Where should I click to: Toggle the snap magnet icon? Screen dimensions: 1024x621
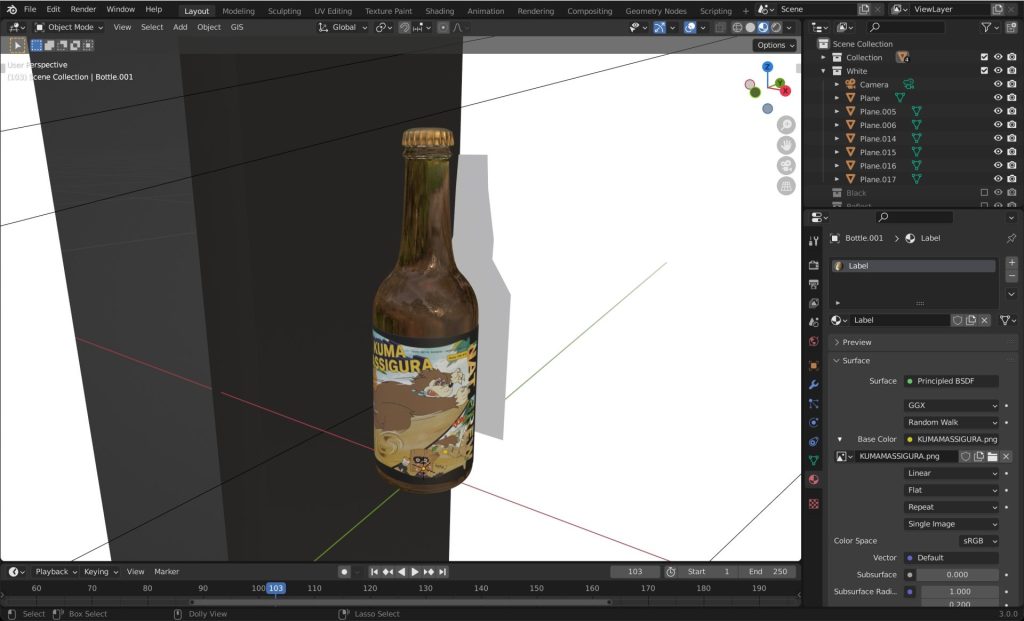coord(405,27)
